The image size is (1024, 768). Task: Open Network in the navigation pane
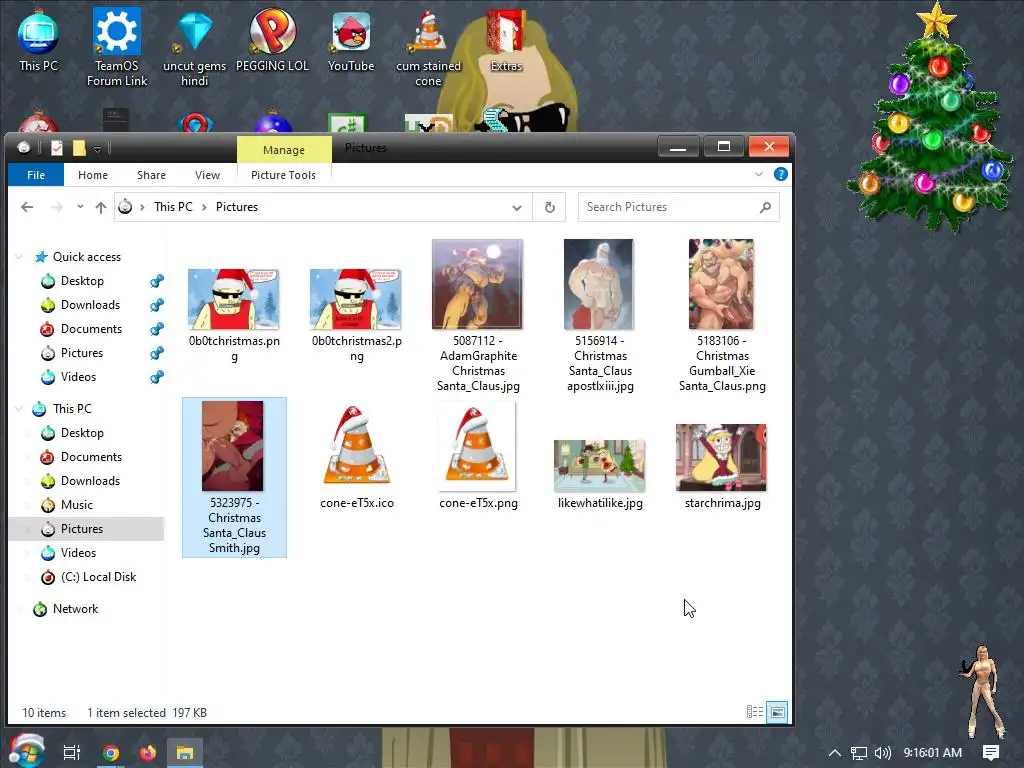[75, 609]
